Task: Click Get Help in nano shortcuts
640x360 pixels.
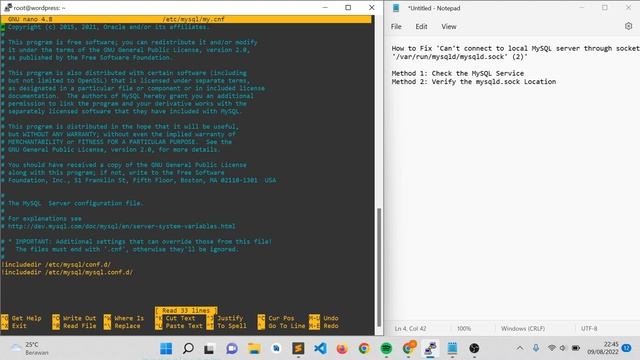Action: (27, 318)
